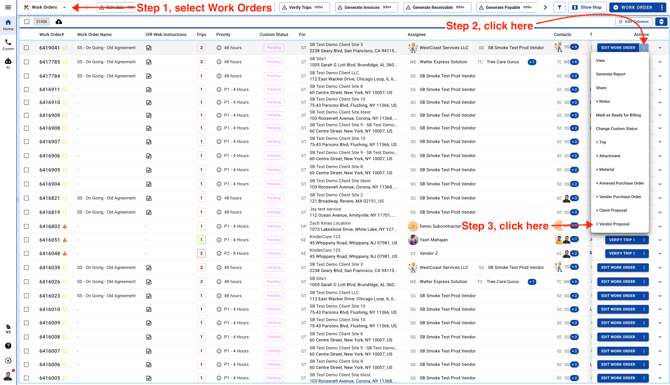Select checkbox for work order 6416048
Image resolution: width=670 pixels, height=385 pixels.
pos(26,253)
